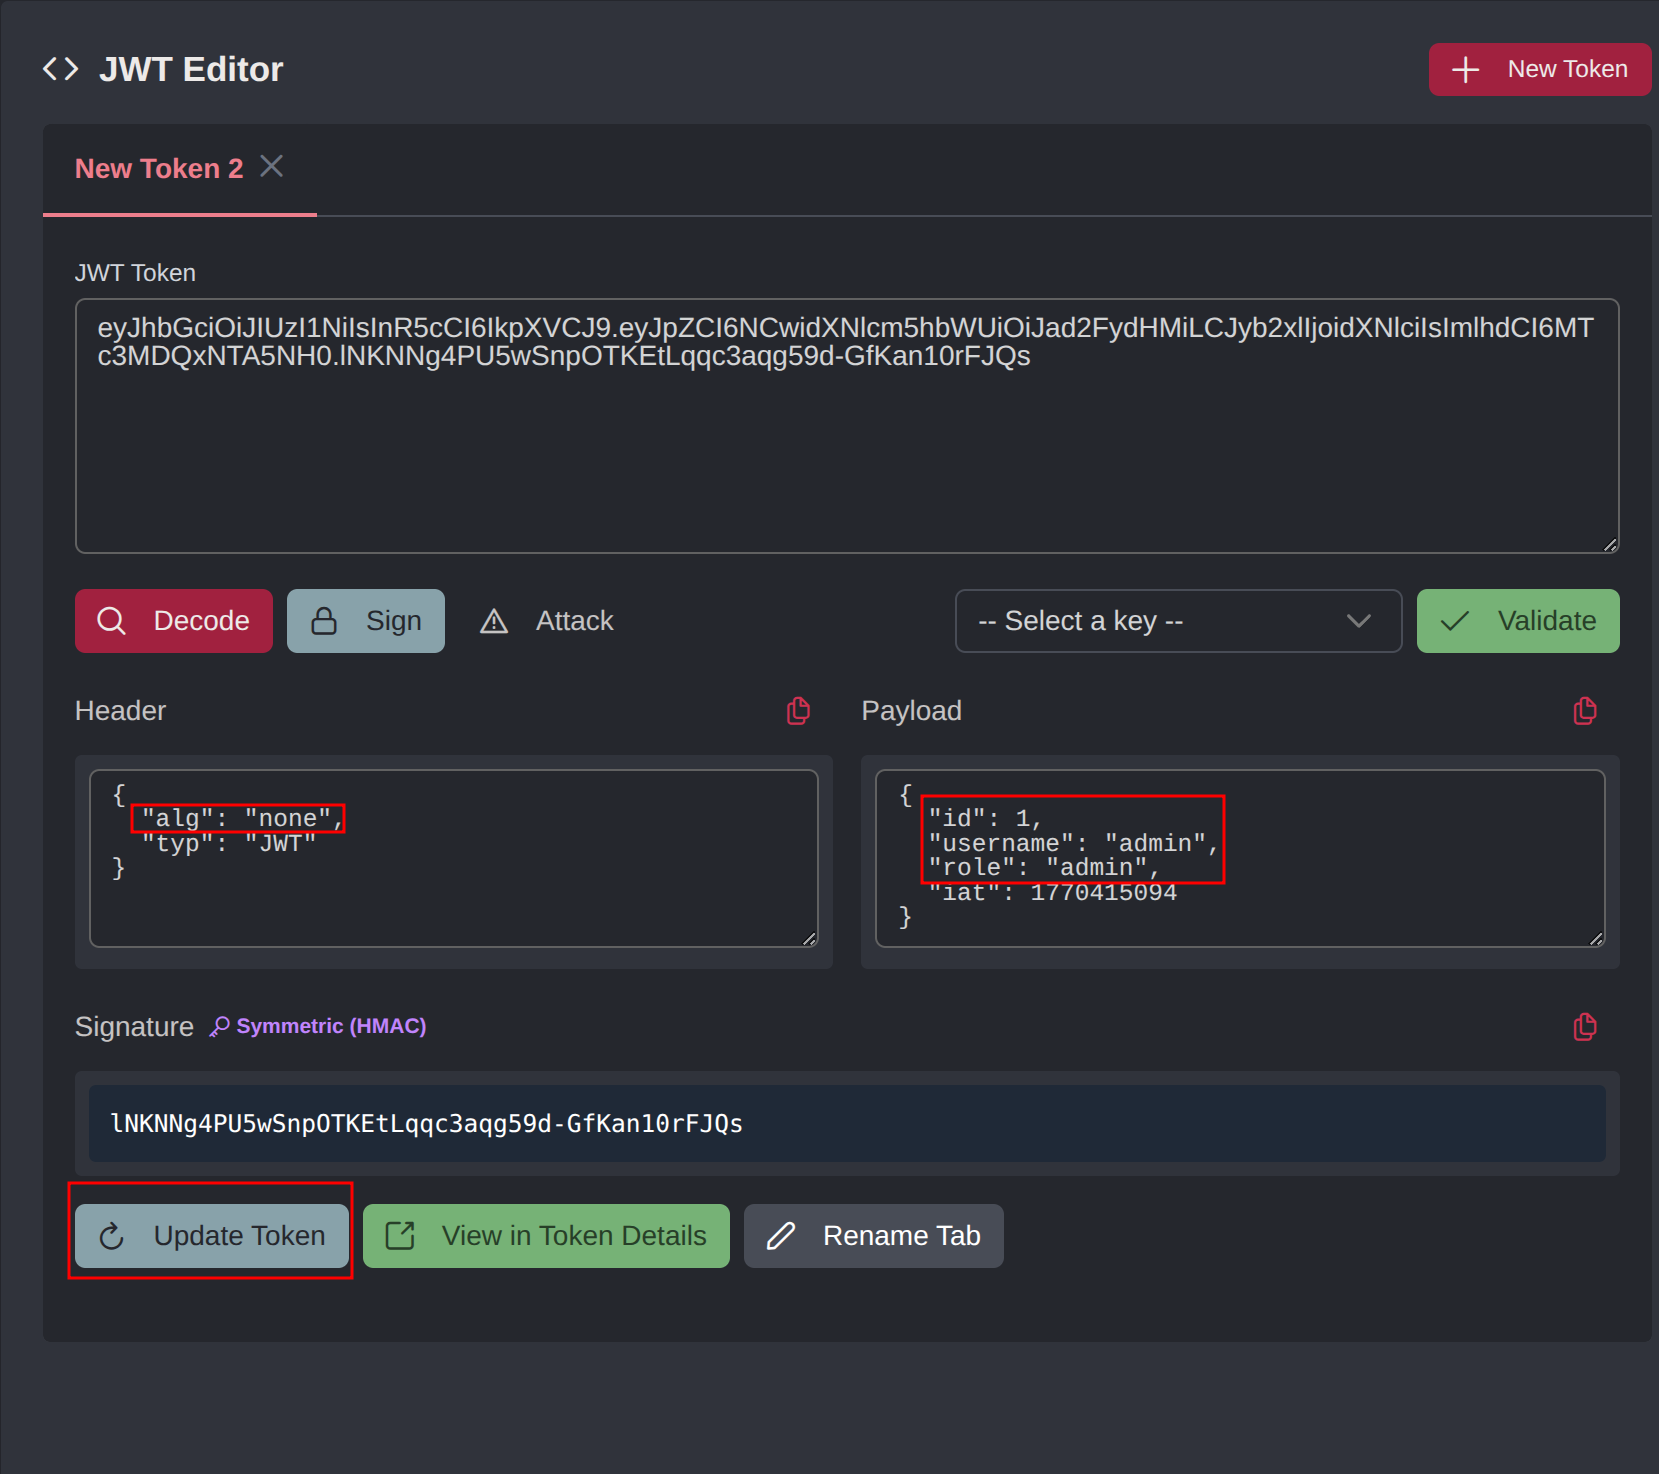Click the chevron arrow of the key selector
The image size is (1659, 1474).
click(x=1359, y=621)
